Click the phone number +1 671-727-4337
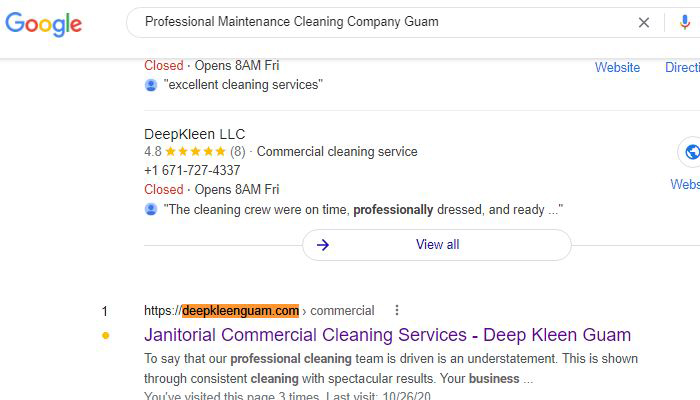 click(192, 170)
